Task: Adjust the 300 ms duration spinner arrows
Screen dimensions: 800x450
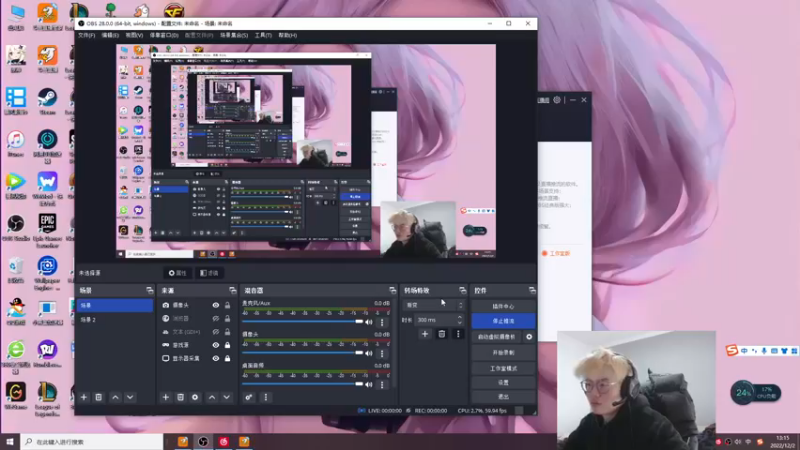Action: [460, 320]
